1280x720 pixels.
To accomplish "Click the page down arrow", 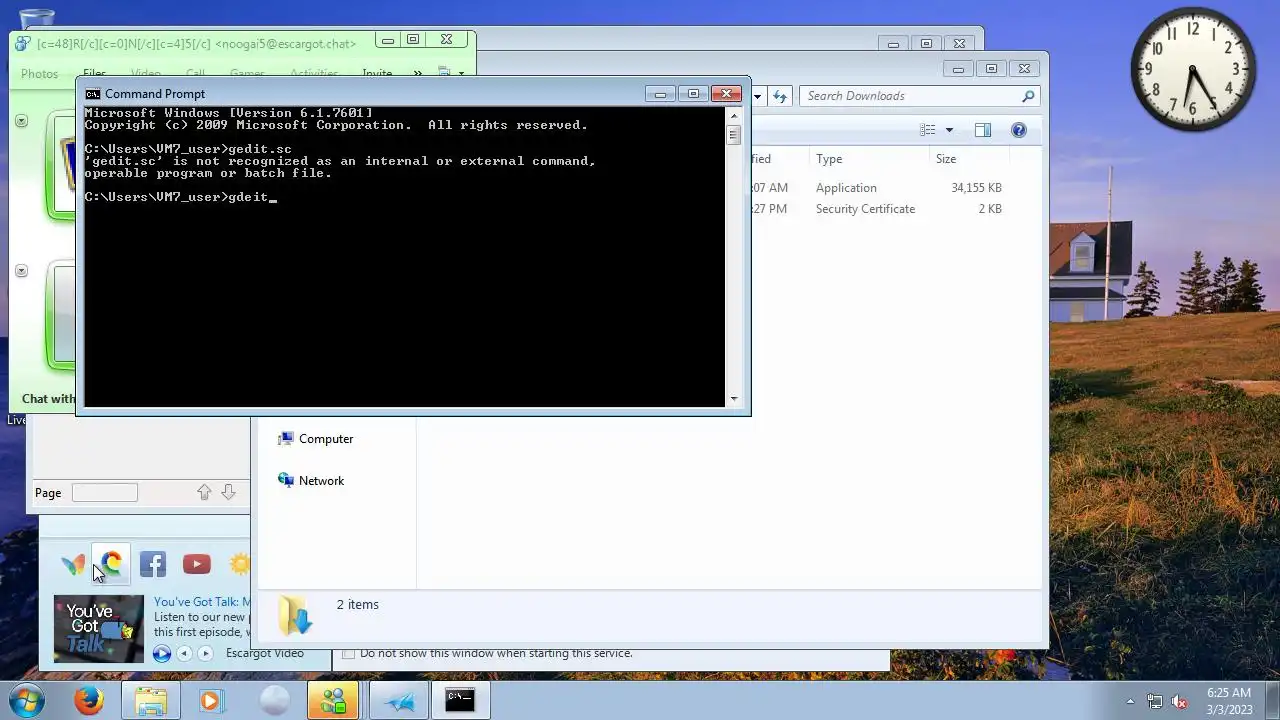I will 228,492.
